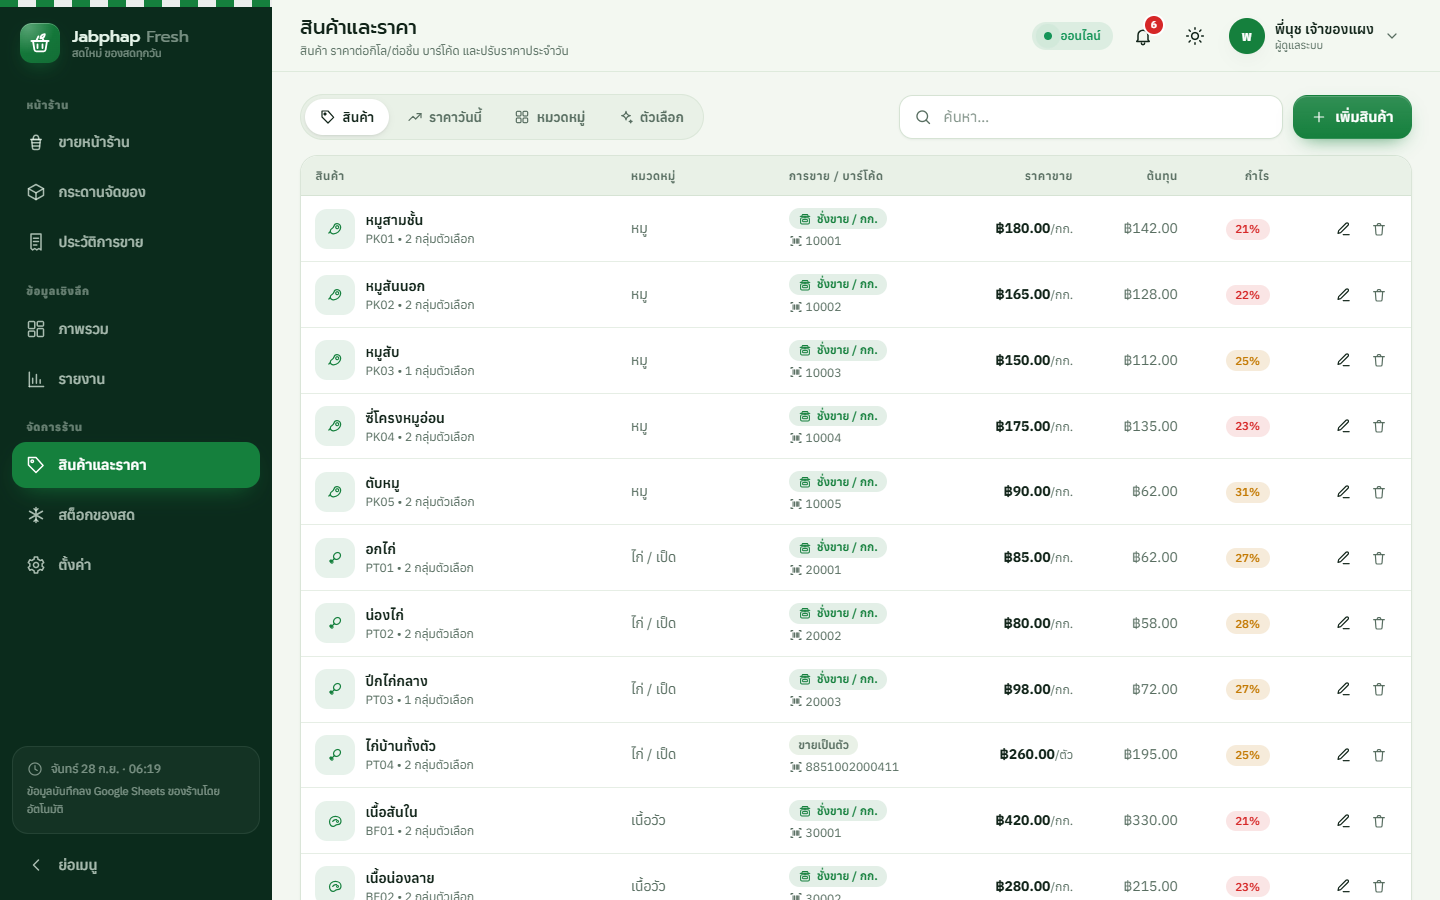Click the หมูสับ product thumbnail icon
Screen dimensions: 1440x900
click(x=335, y=360)
